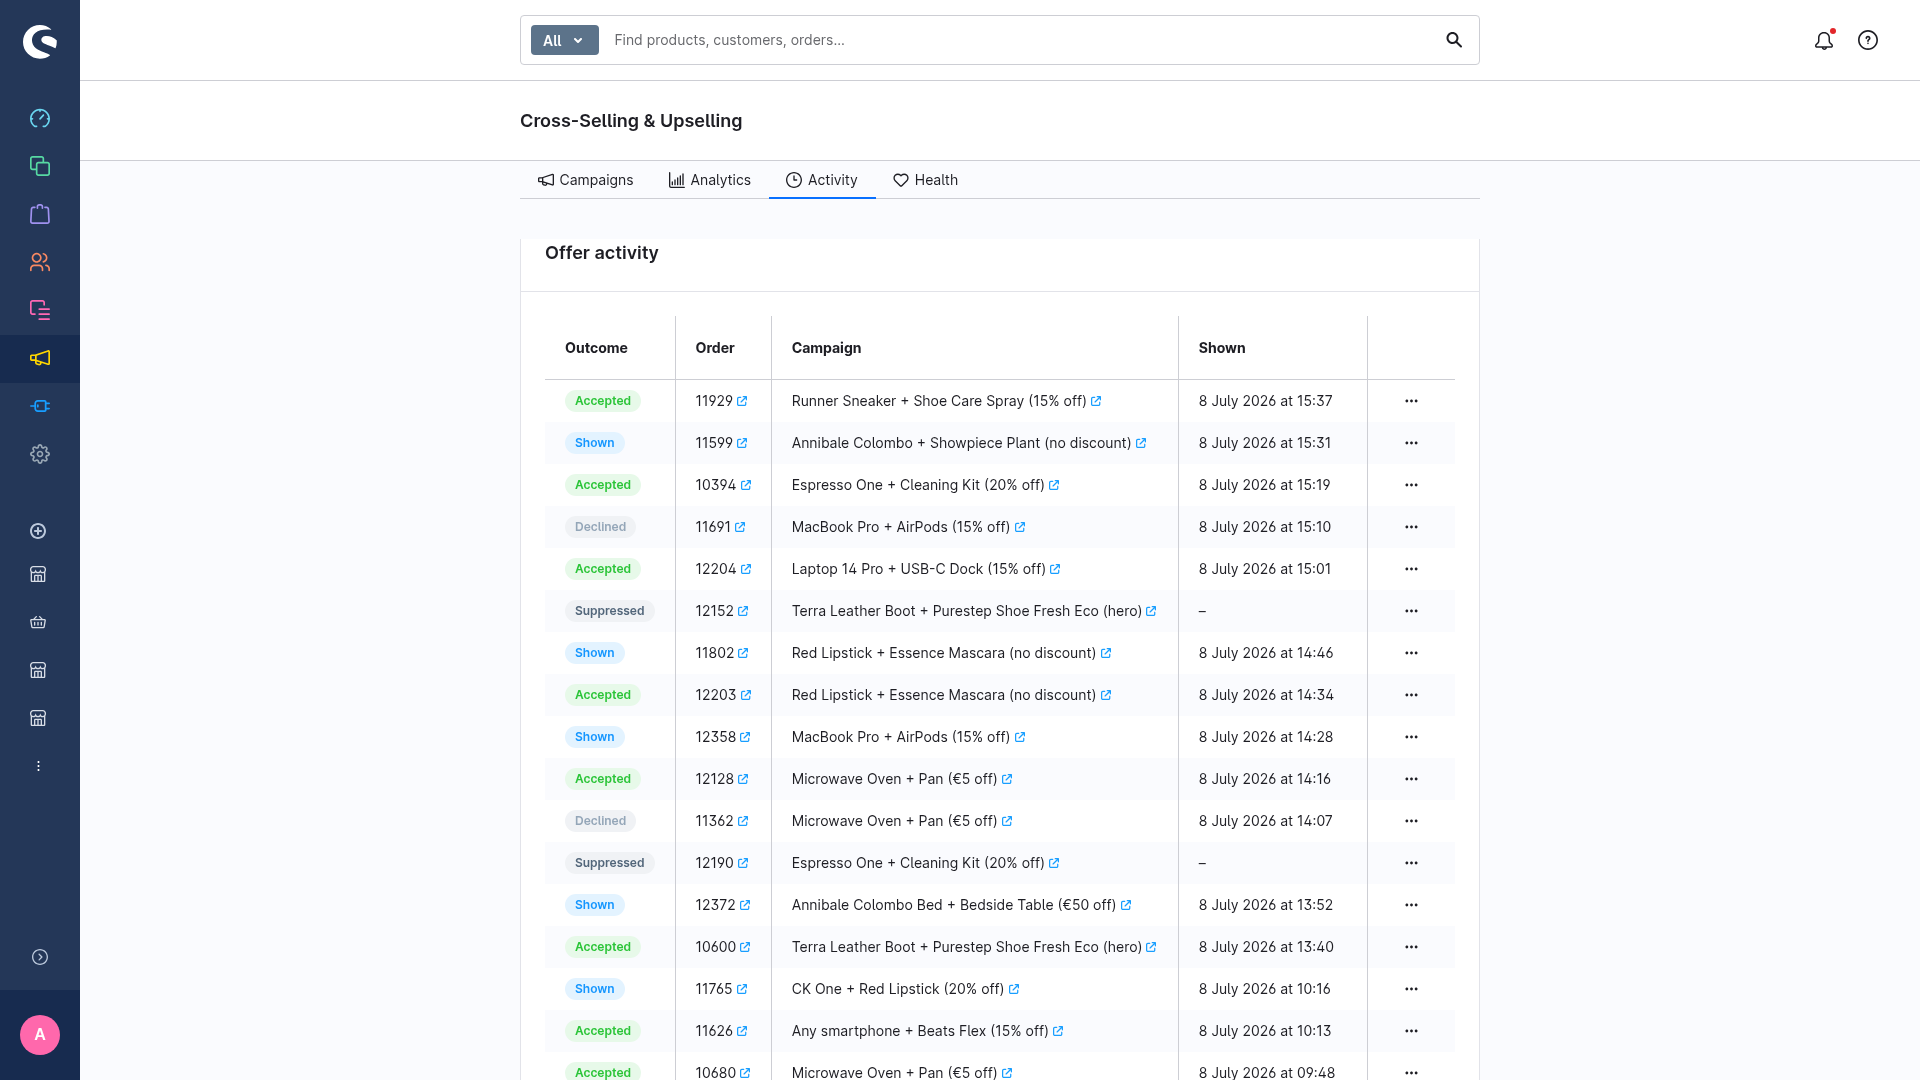The image size is (1920, 1080).
Task: Click timestamp 8 July 2026 at 15:37
Action: click(1266, 401)
